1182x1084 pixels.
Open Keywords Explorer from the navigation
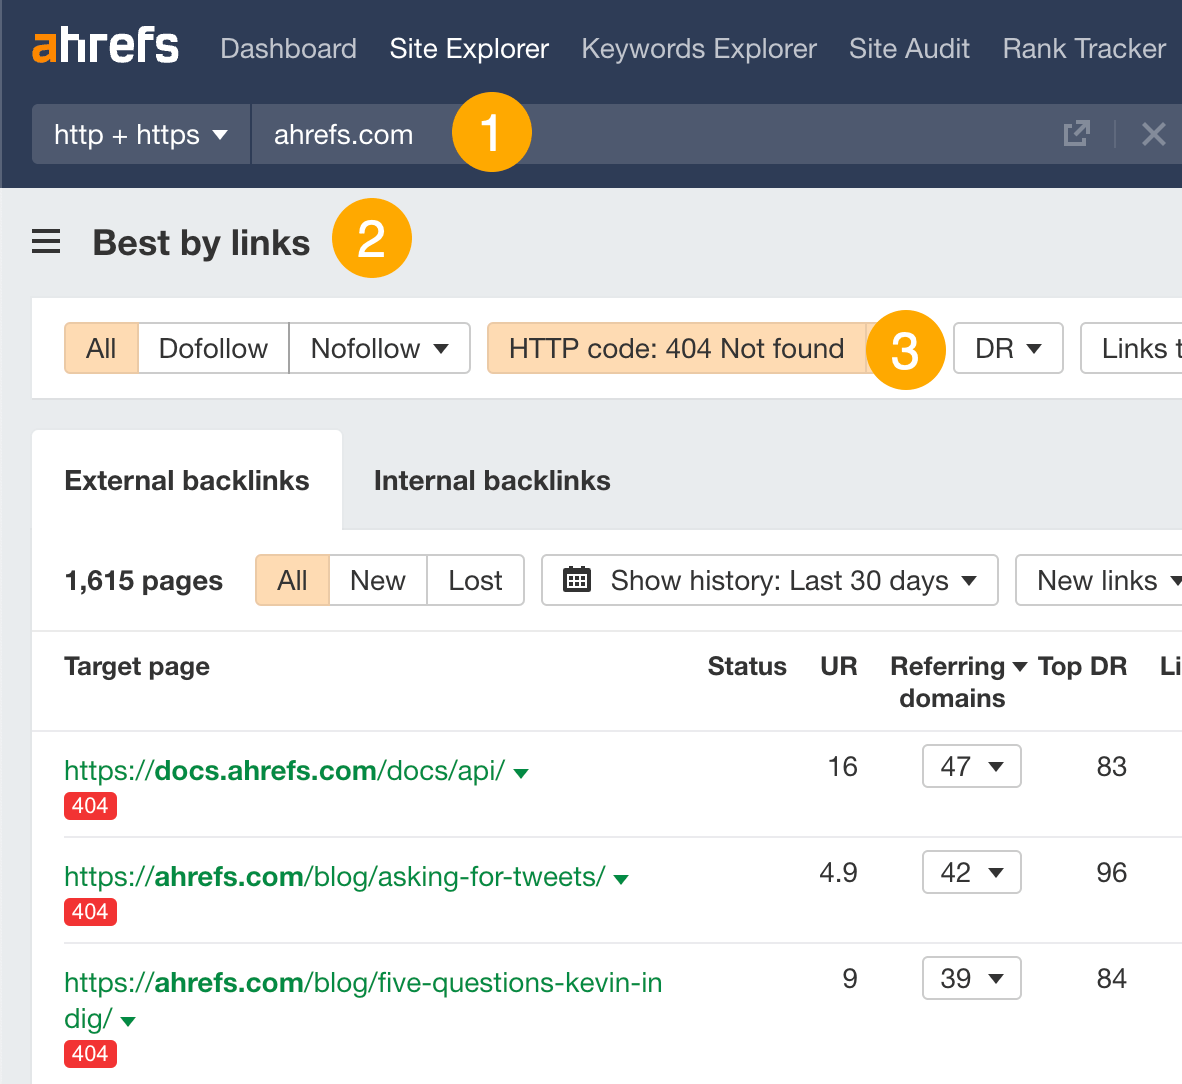pyautogui.click(x=698, y=48)
